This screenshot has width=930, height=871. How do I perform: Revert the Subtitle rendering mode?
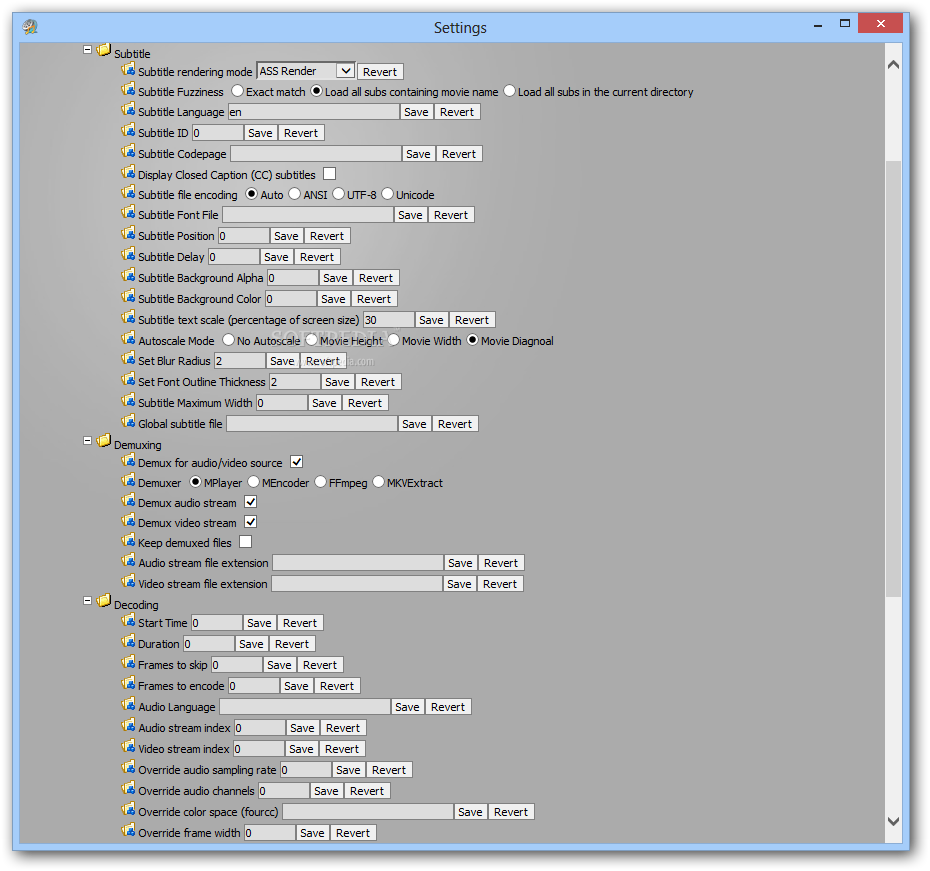click(x=380, y=72)
